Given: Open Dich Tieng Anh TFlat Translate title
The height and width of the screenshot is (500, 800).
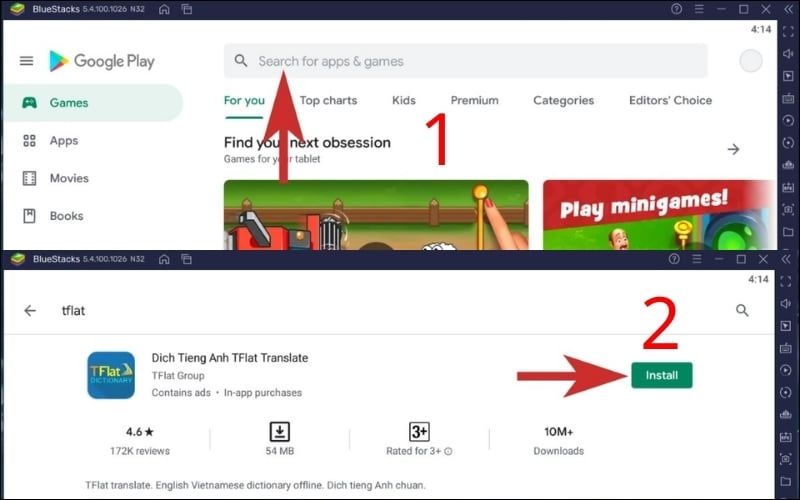Looking at the screenshot, I should (230, 358).
